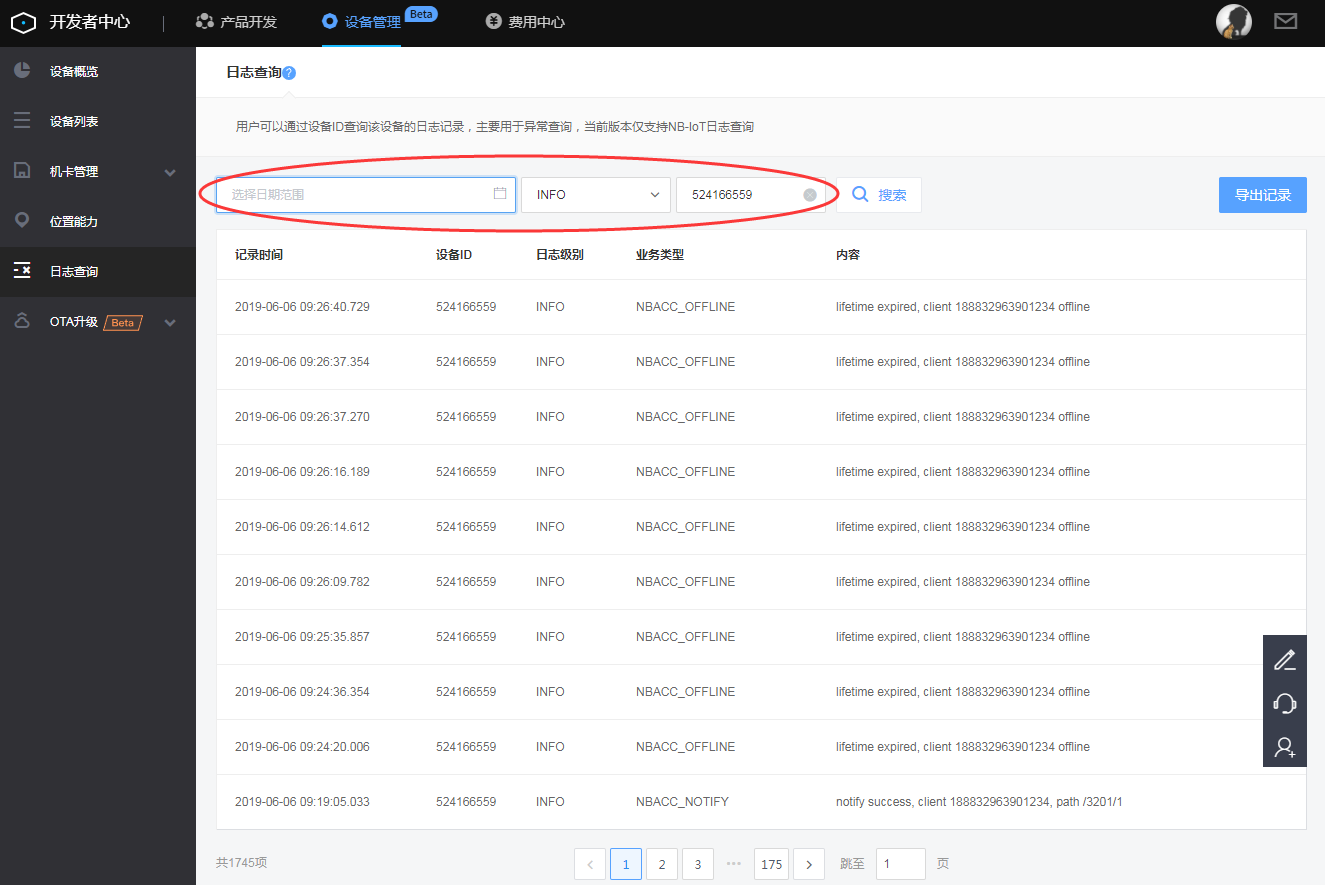Focus the device ID 524166559 input
The width and height of the screenshot is (1325, 885).
pyautogui.click(x=751, y=195)
